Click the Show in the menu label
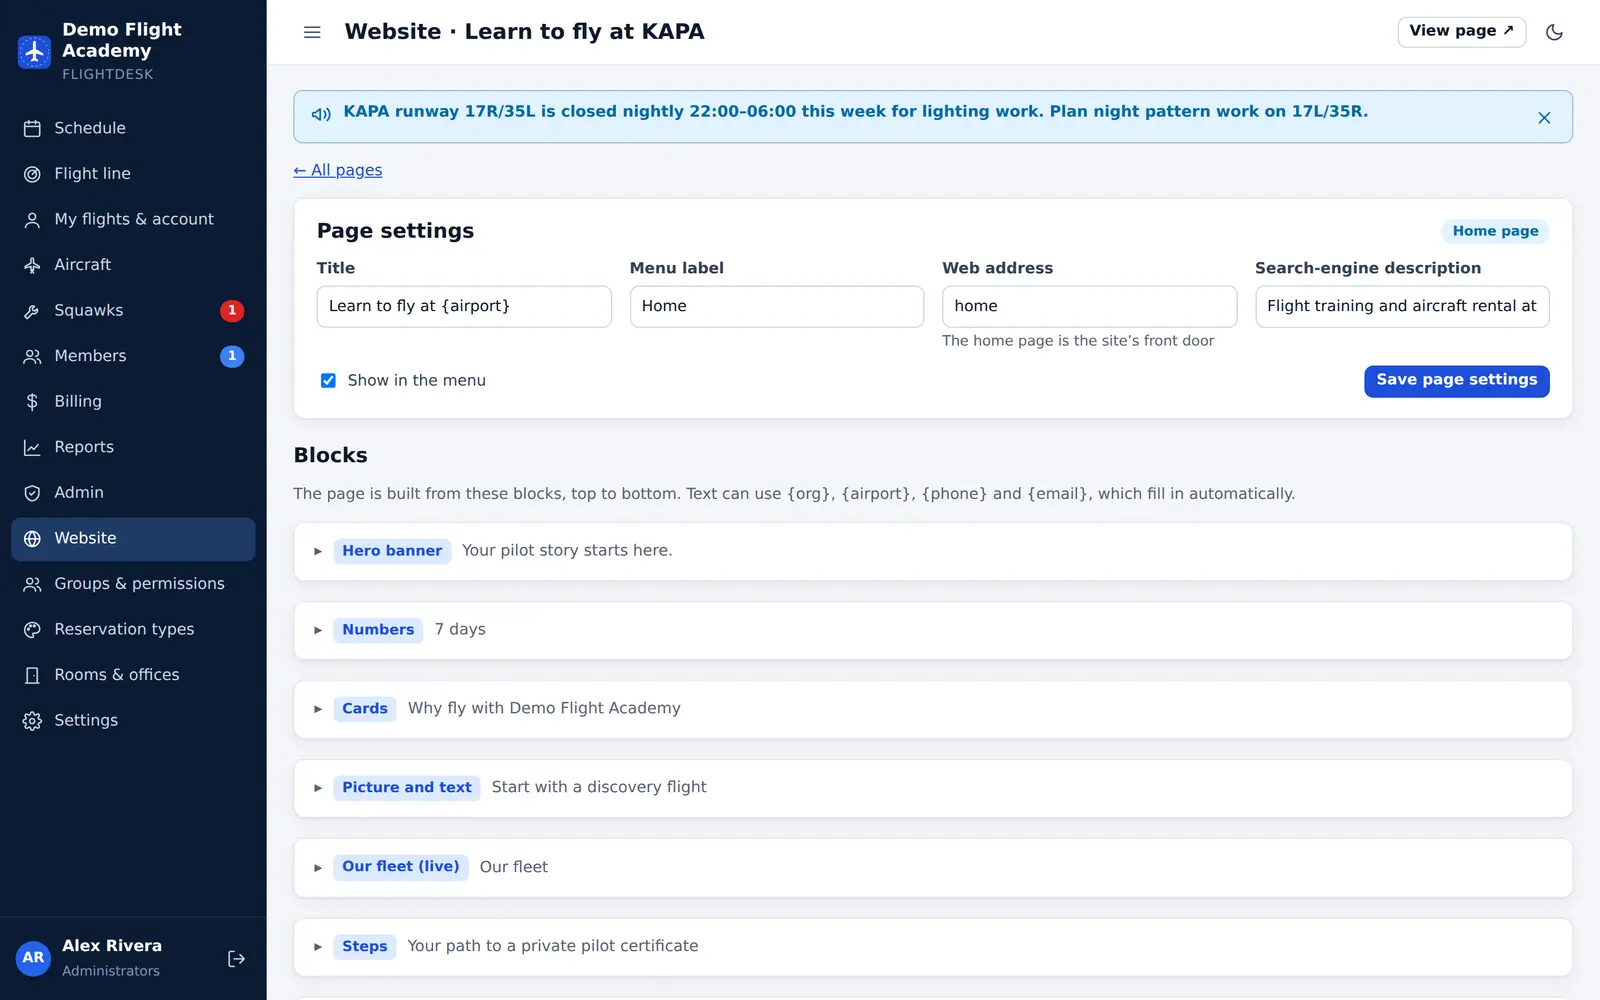1600x1000 pixels. click(x=417, y=380)
